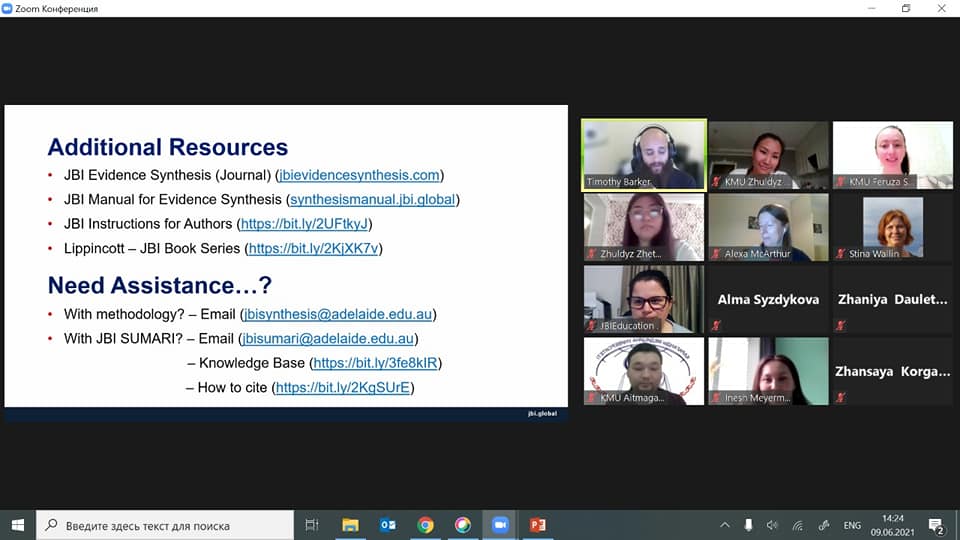The height and width of the screenshot is (540, 960).
Task: Expand the hidden system tray icons
Action: coord(725,525)
